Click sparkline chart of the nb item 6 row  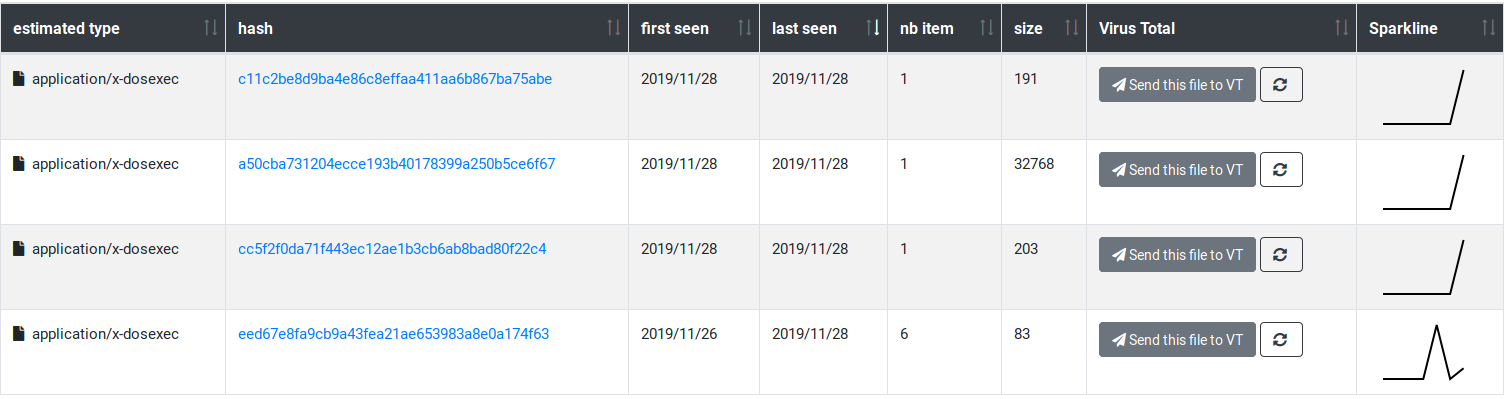click(x=1424, y=352)
